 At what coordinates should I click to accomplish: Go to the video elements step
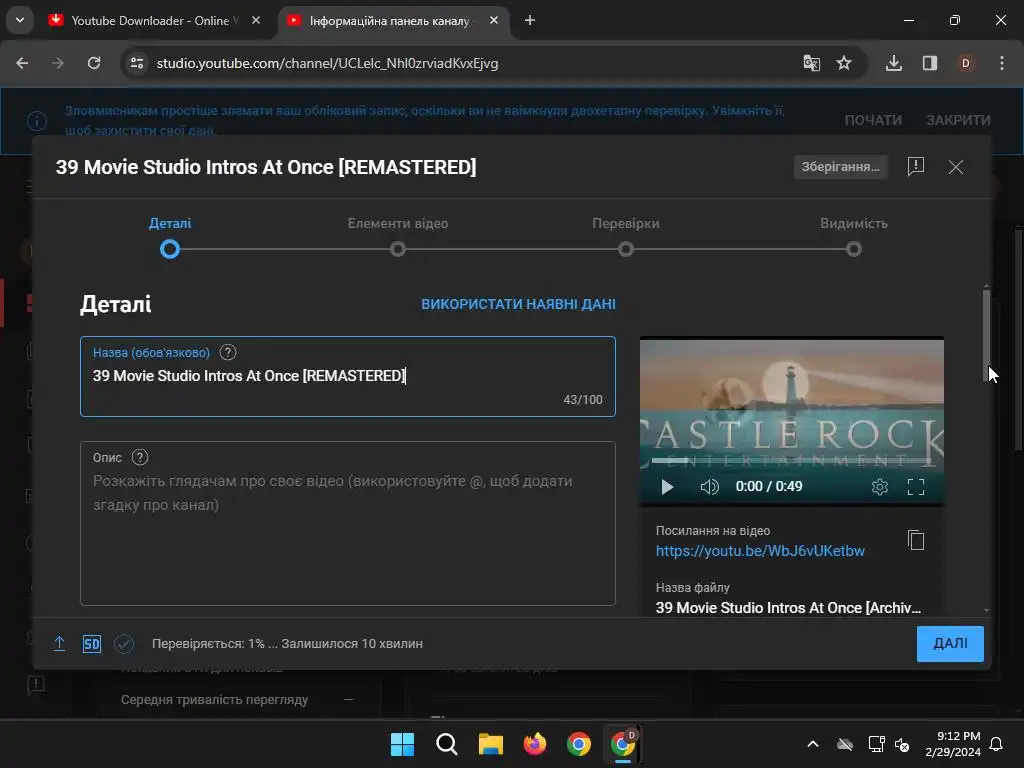click(x=398, y=248)
